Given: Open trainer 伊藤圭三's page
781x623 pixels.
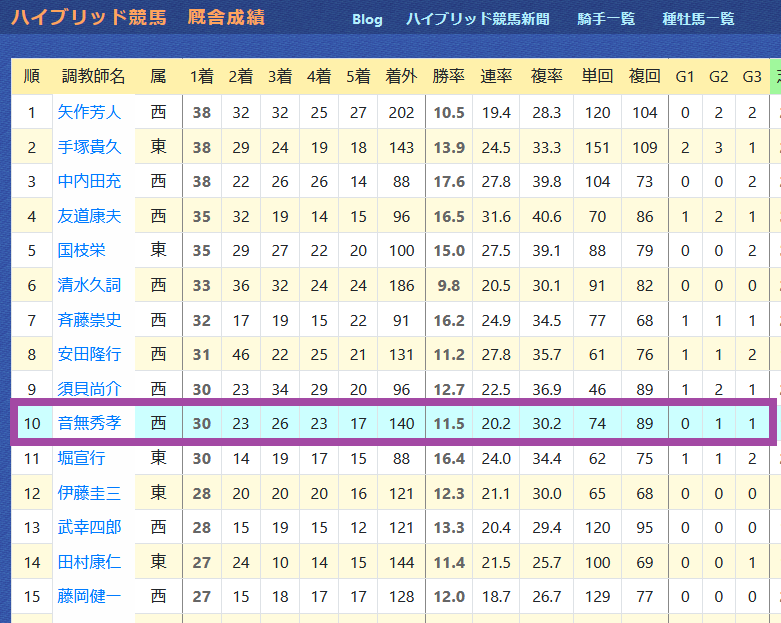Looking at the screenshot, I should 89,493.
